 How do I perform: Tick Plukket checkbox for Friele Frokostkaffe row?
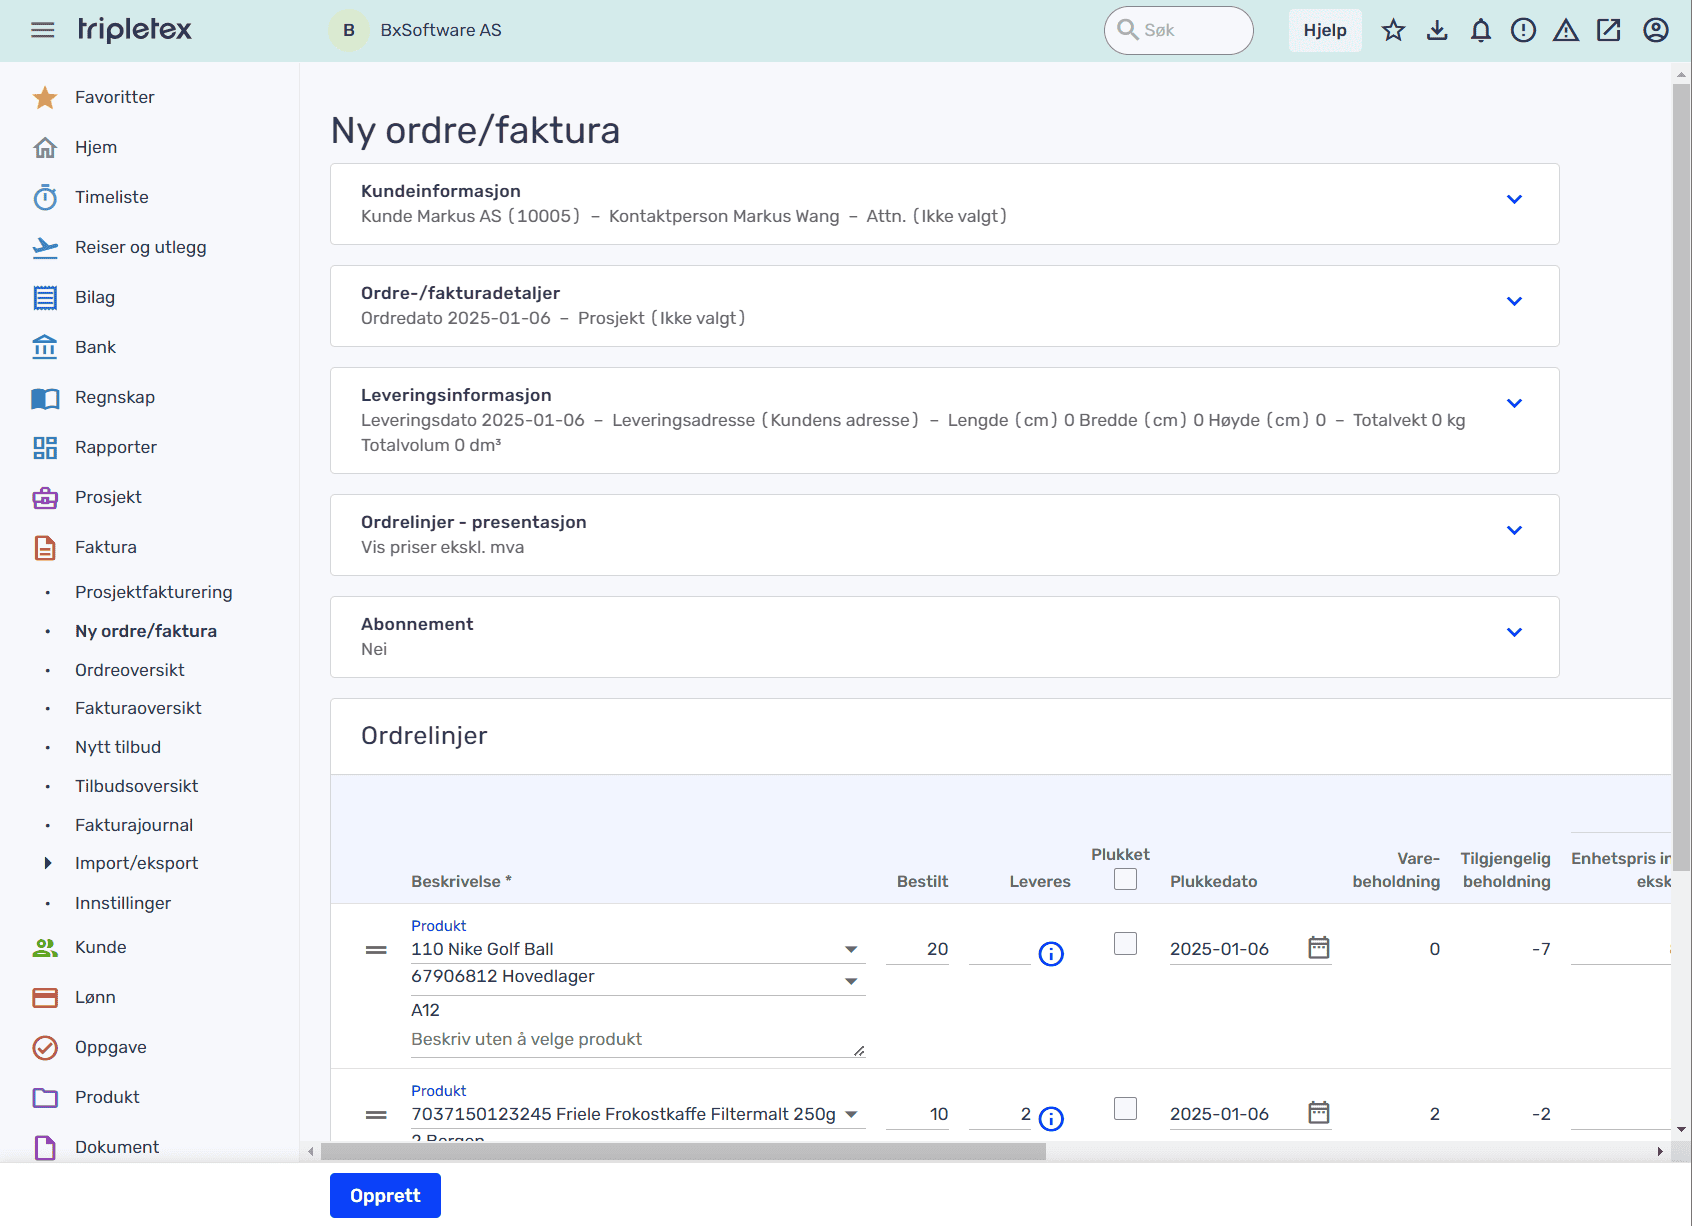point(1125,1108)
